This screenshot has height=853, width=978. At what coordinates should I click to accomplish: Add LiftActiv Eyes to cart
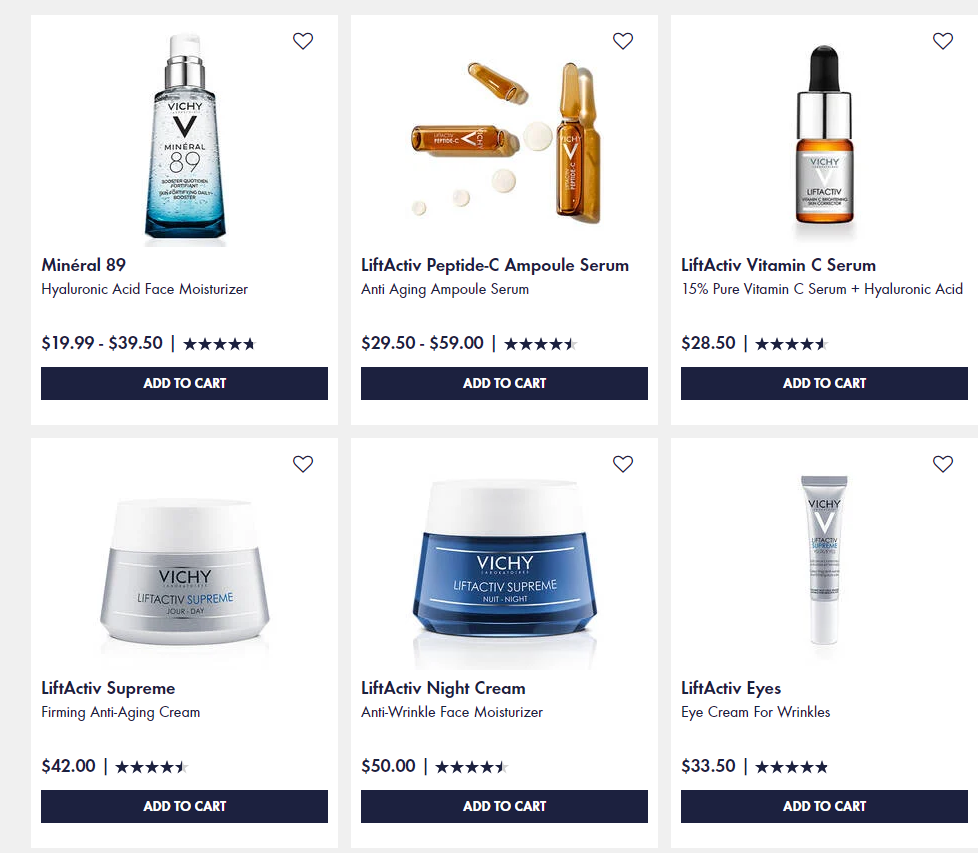pyautogui.click(x=825, y=806)
